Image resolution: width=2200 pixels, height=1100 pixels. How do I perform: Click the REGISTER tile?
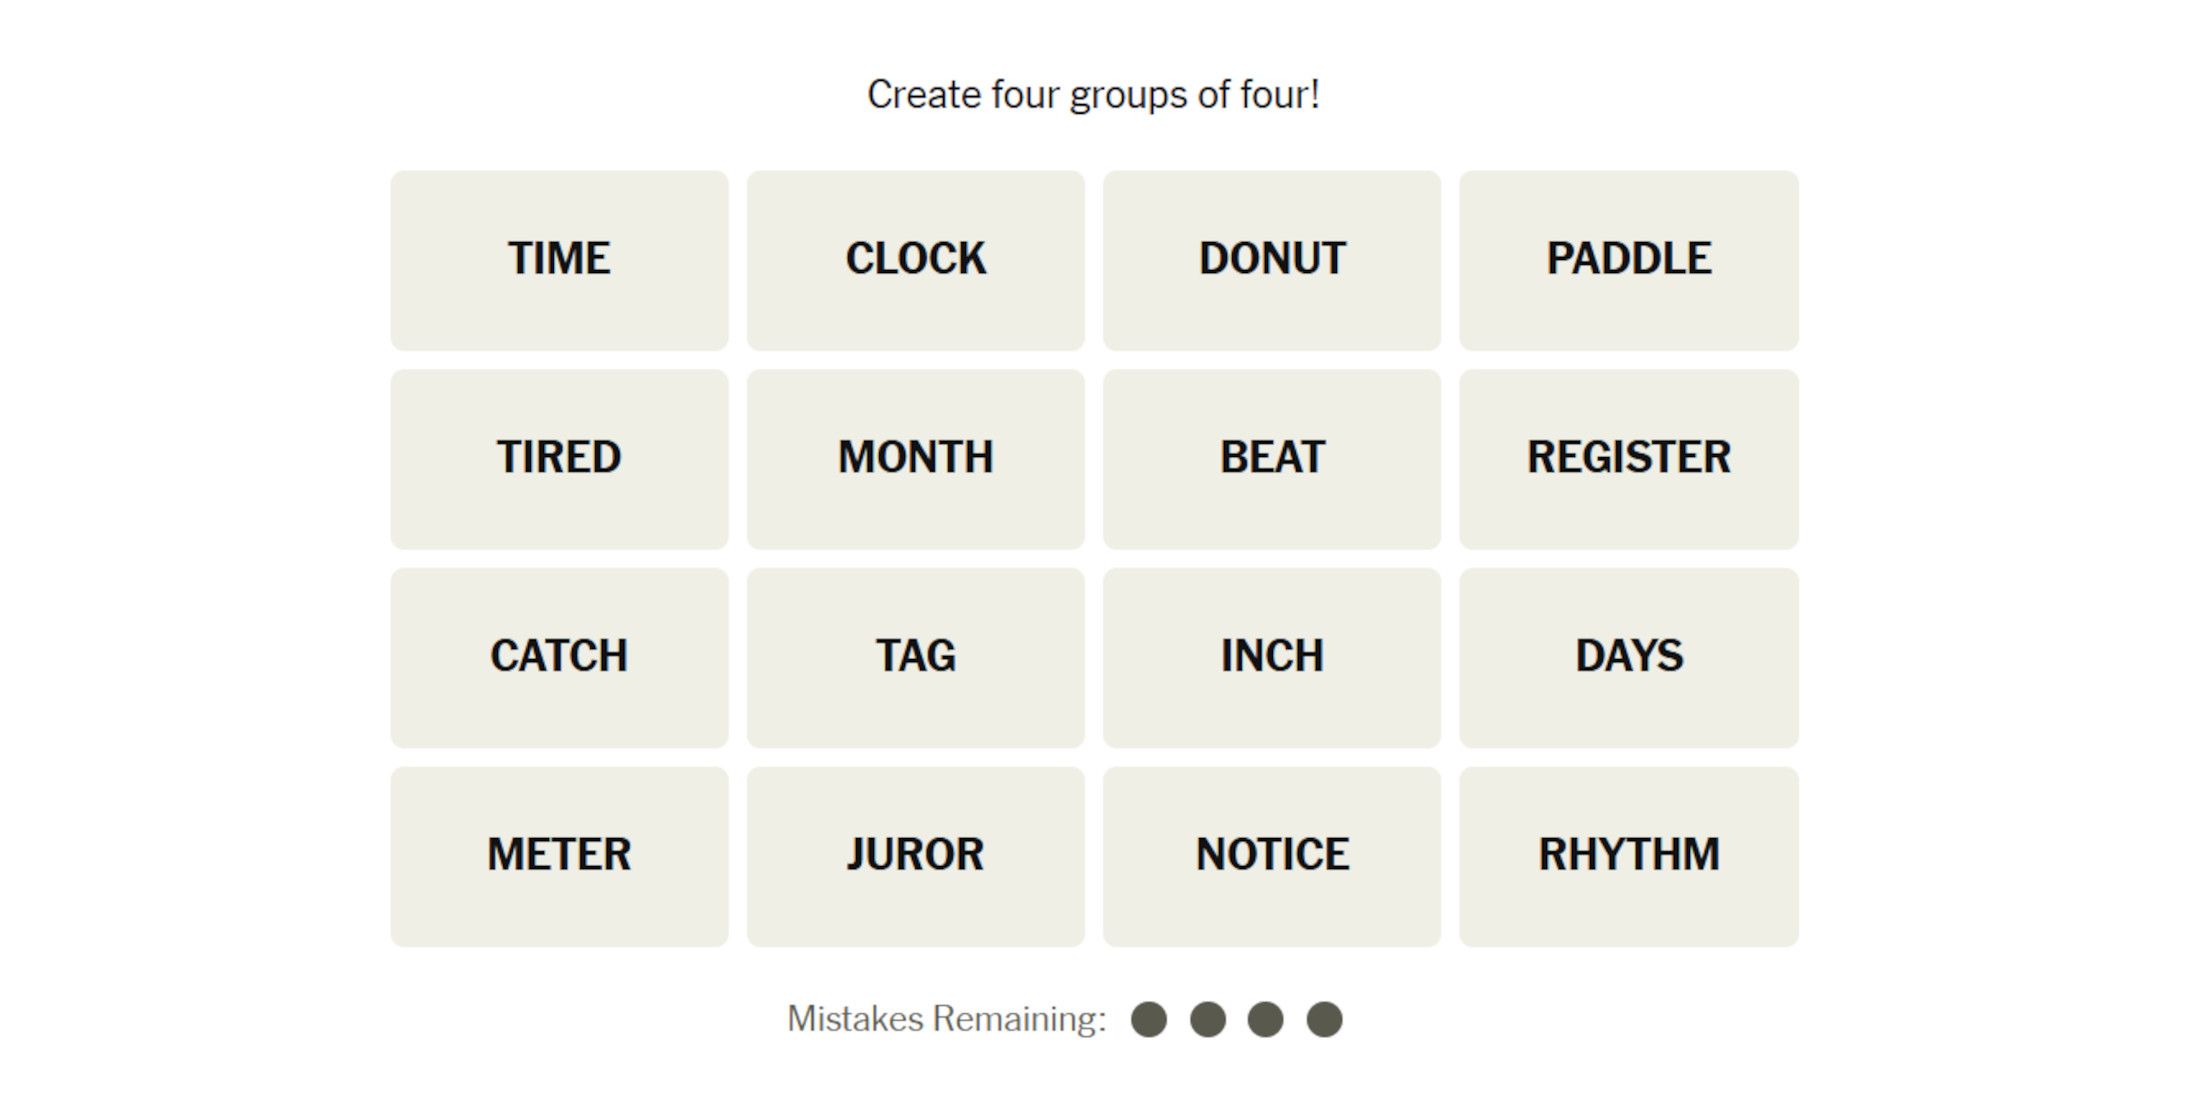pos(1628,459)
